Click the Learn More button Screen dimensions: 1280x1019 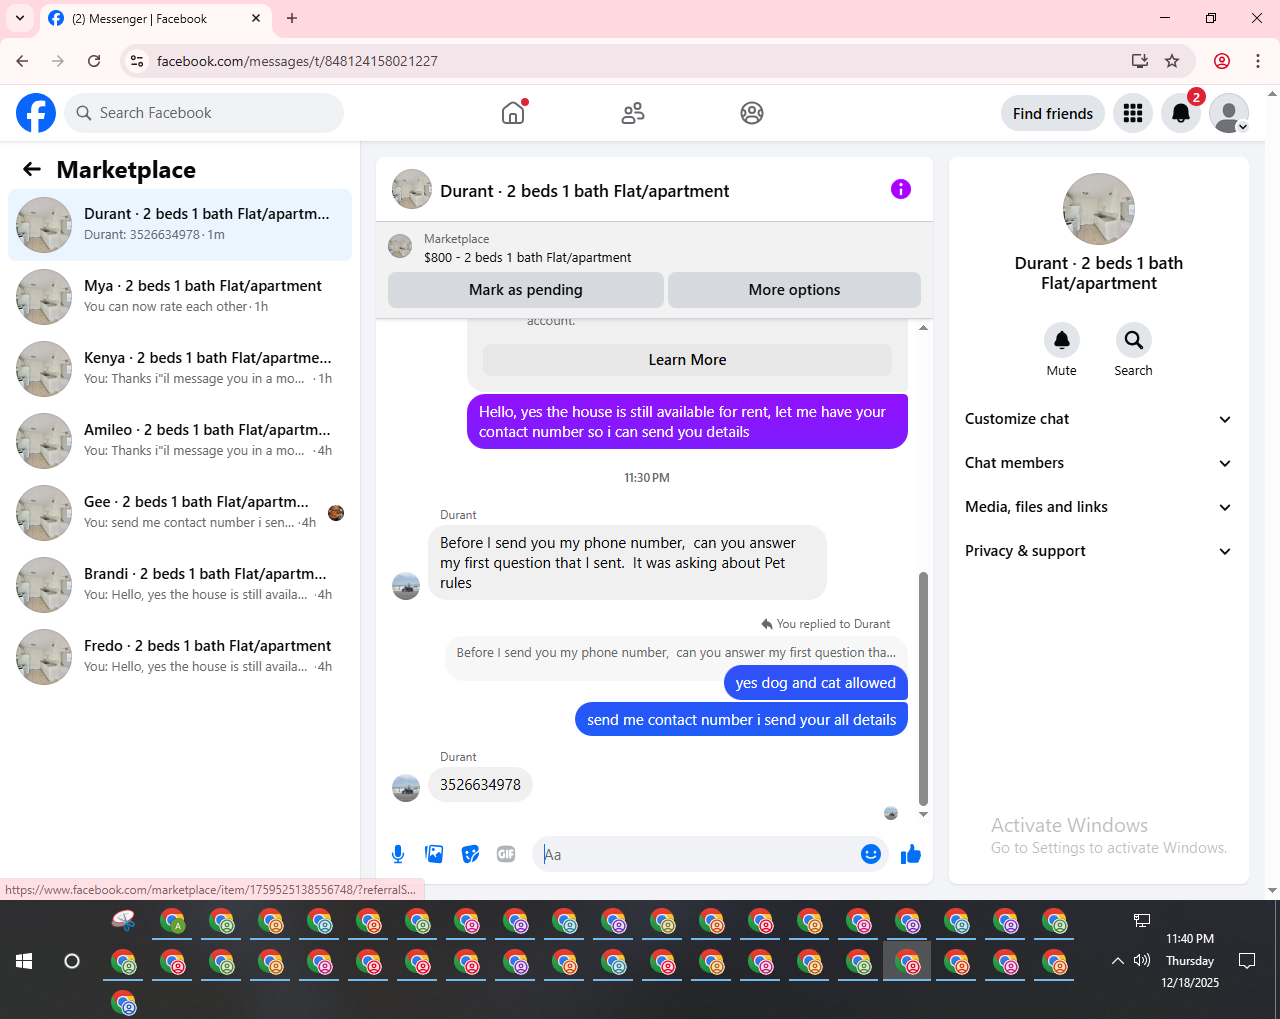(687, 360)
